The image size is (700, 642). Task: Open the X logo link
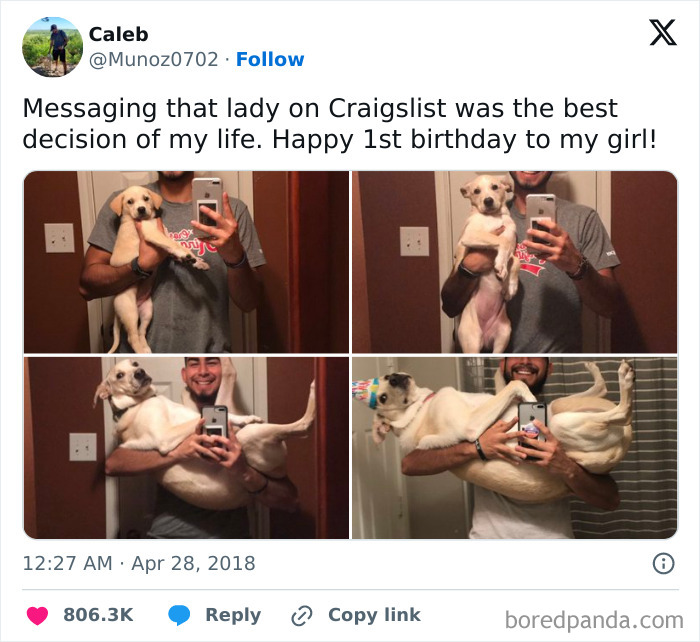click(663, 33)
